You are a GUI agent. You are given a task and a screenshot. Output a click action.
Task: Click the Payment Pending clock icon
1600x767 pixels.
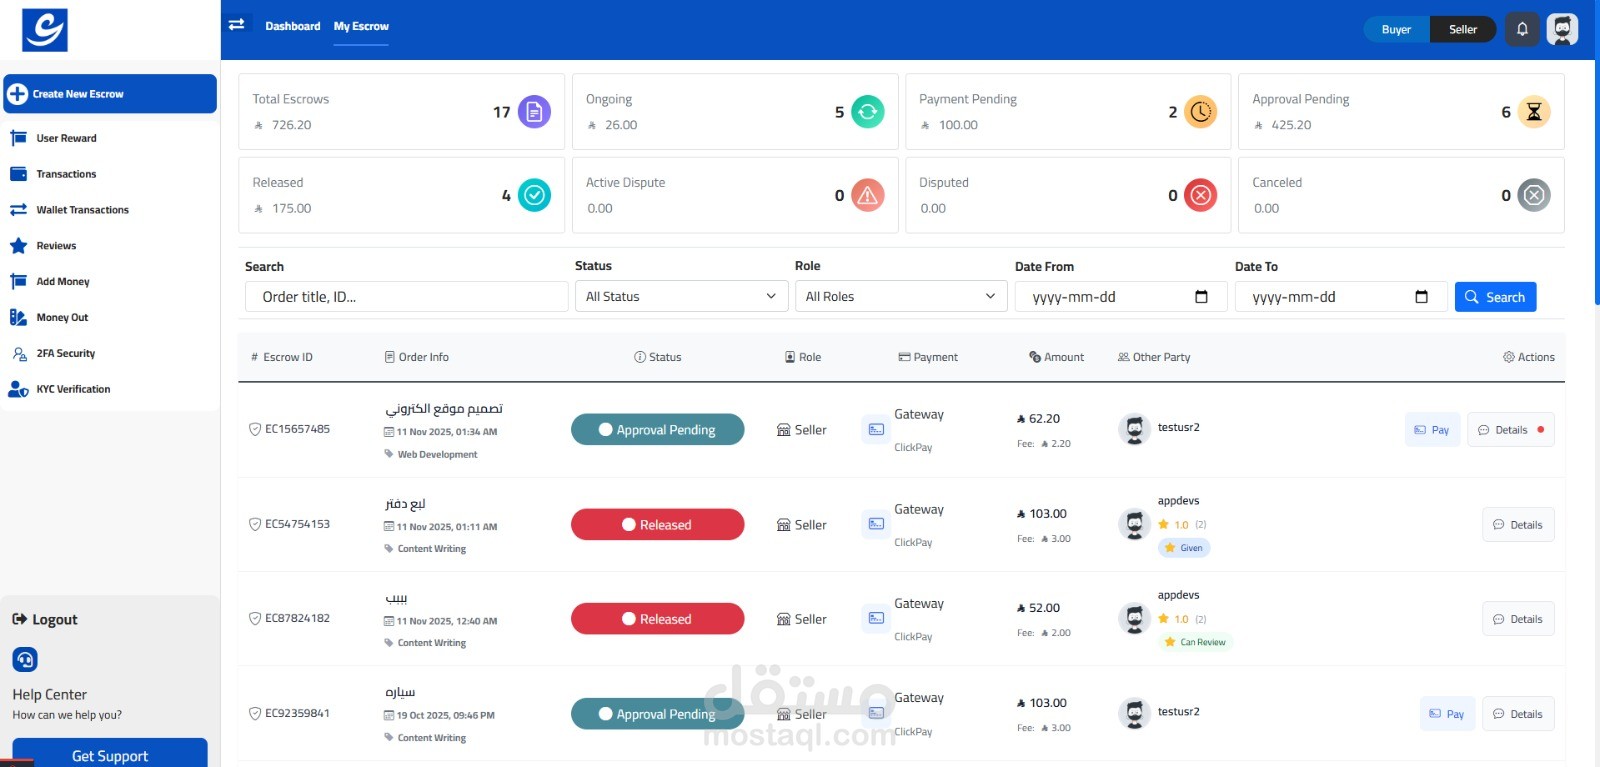1201,112
